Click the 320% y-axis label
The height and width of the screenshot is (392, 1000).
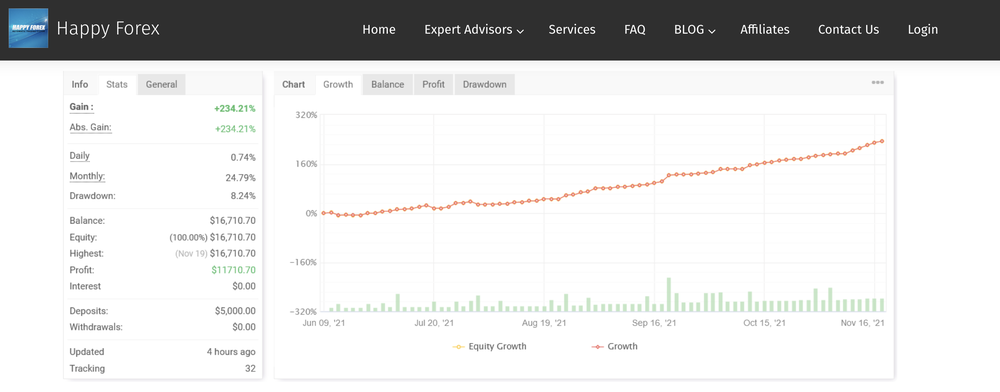coord(306,115)
